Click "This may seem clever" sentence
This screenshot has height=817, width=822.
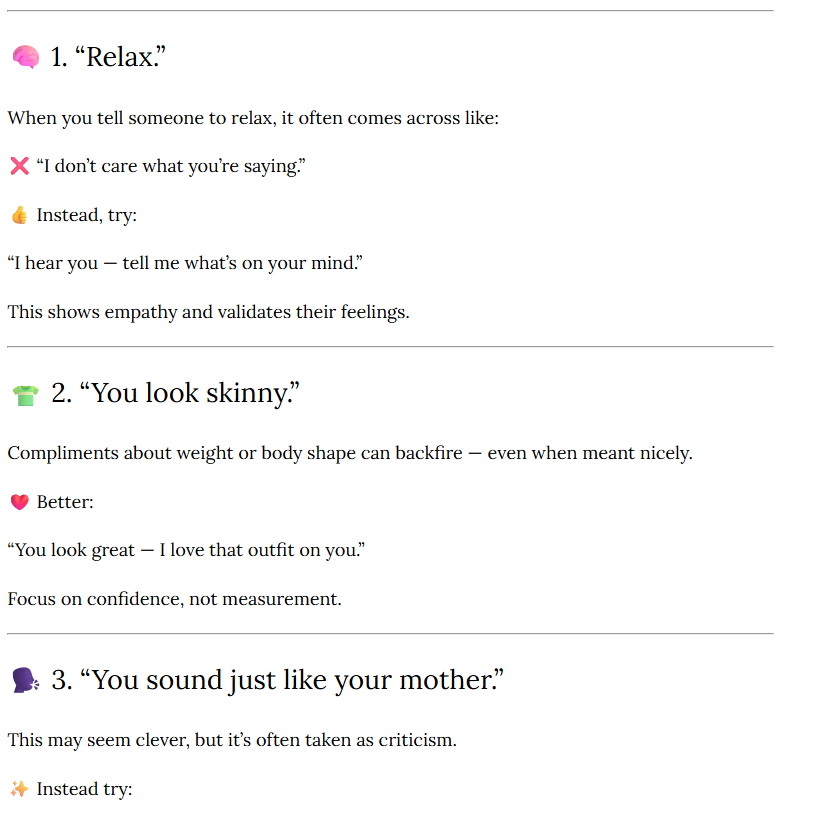pos(231,740)
